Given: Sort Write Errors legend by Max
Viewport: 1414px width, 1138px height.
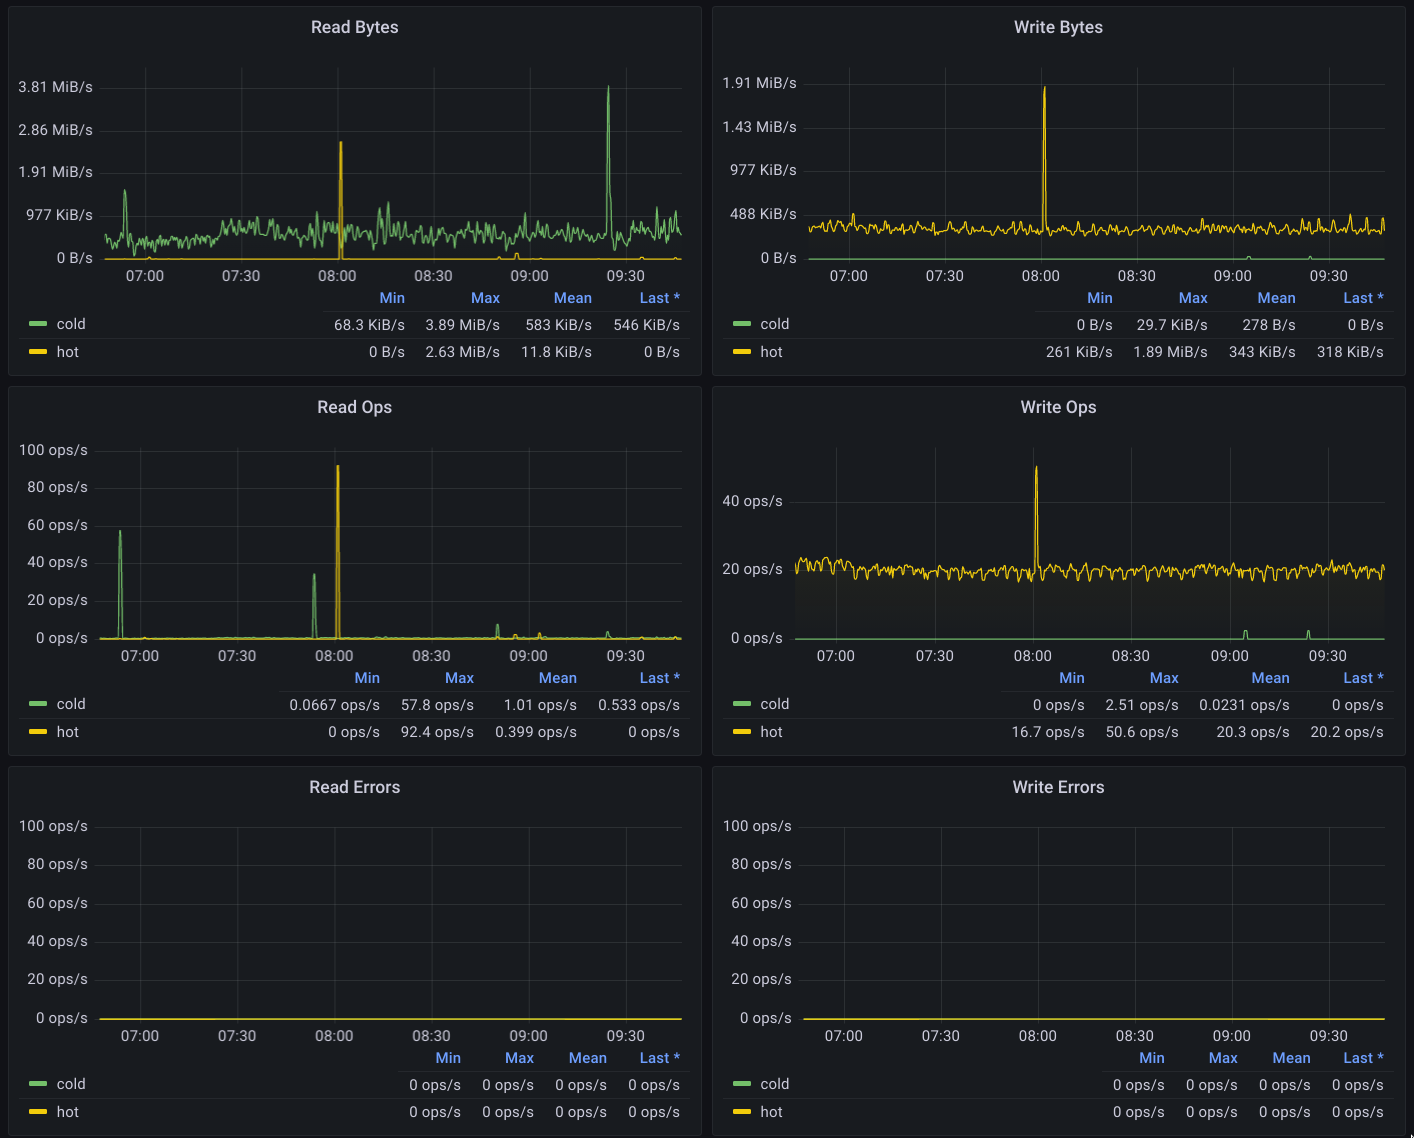Looking at the screenshot, I should (x=1223, y=1058).
